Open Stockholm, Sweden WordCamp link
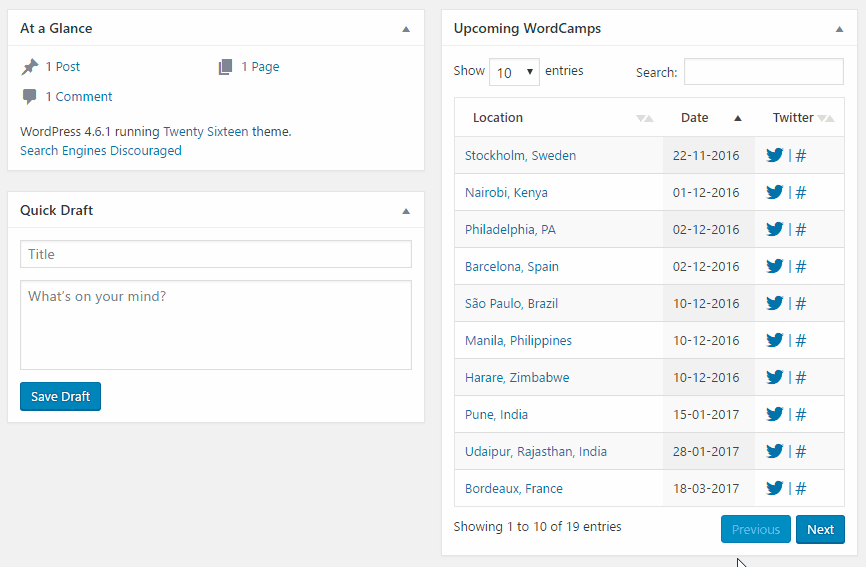The image size is (866, 567). [x=520, y=156]
